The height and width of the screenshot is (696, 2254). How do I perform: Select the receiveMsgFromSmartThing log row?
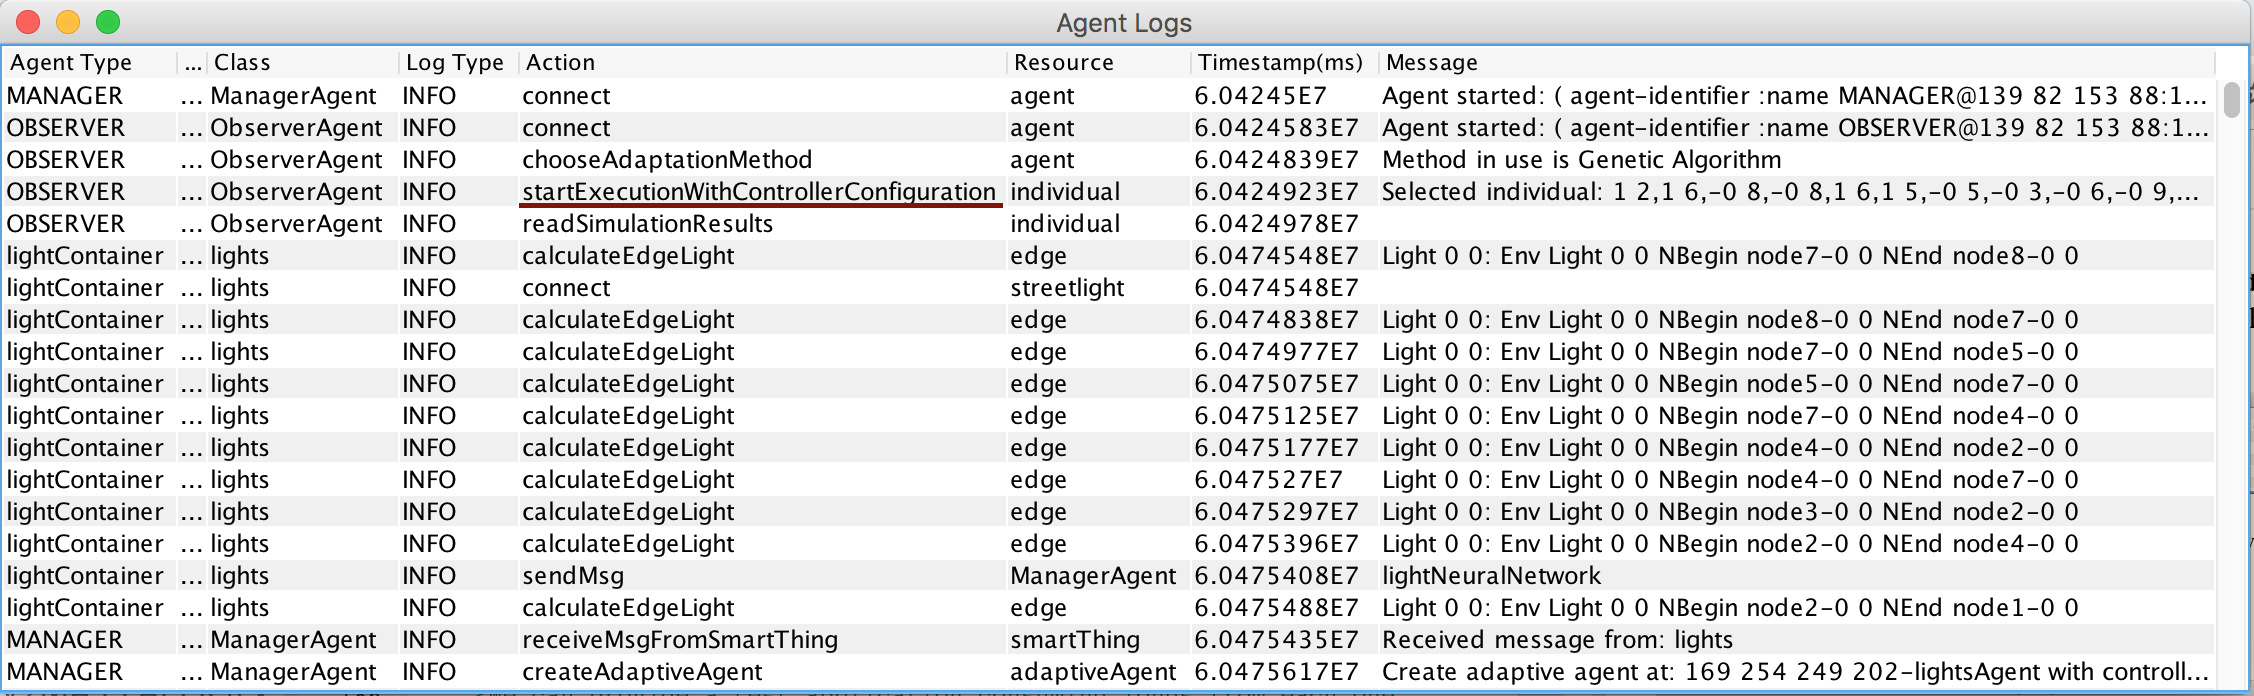(679, 640)
